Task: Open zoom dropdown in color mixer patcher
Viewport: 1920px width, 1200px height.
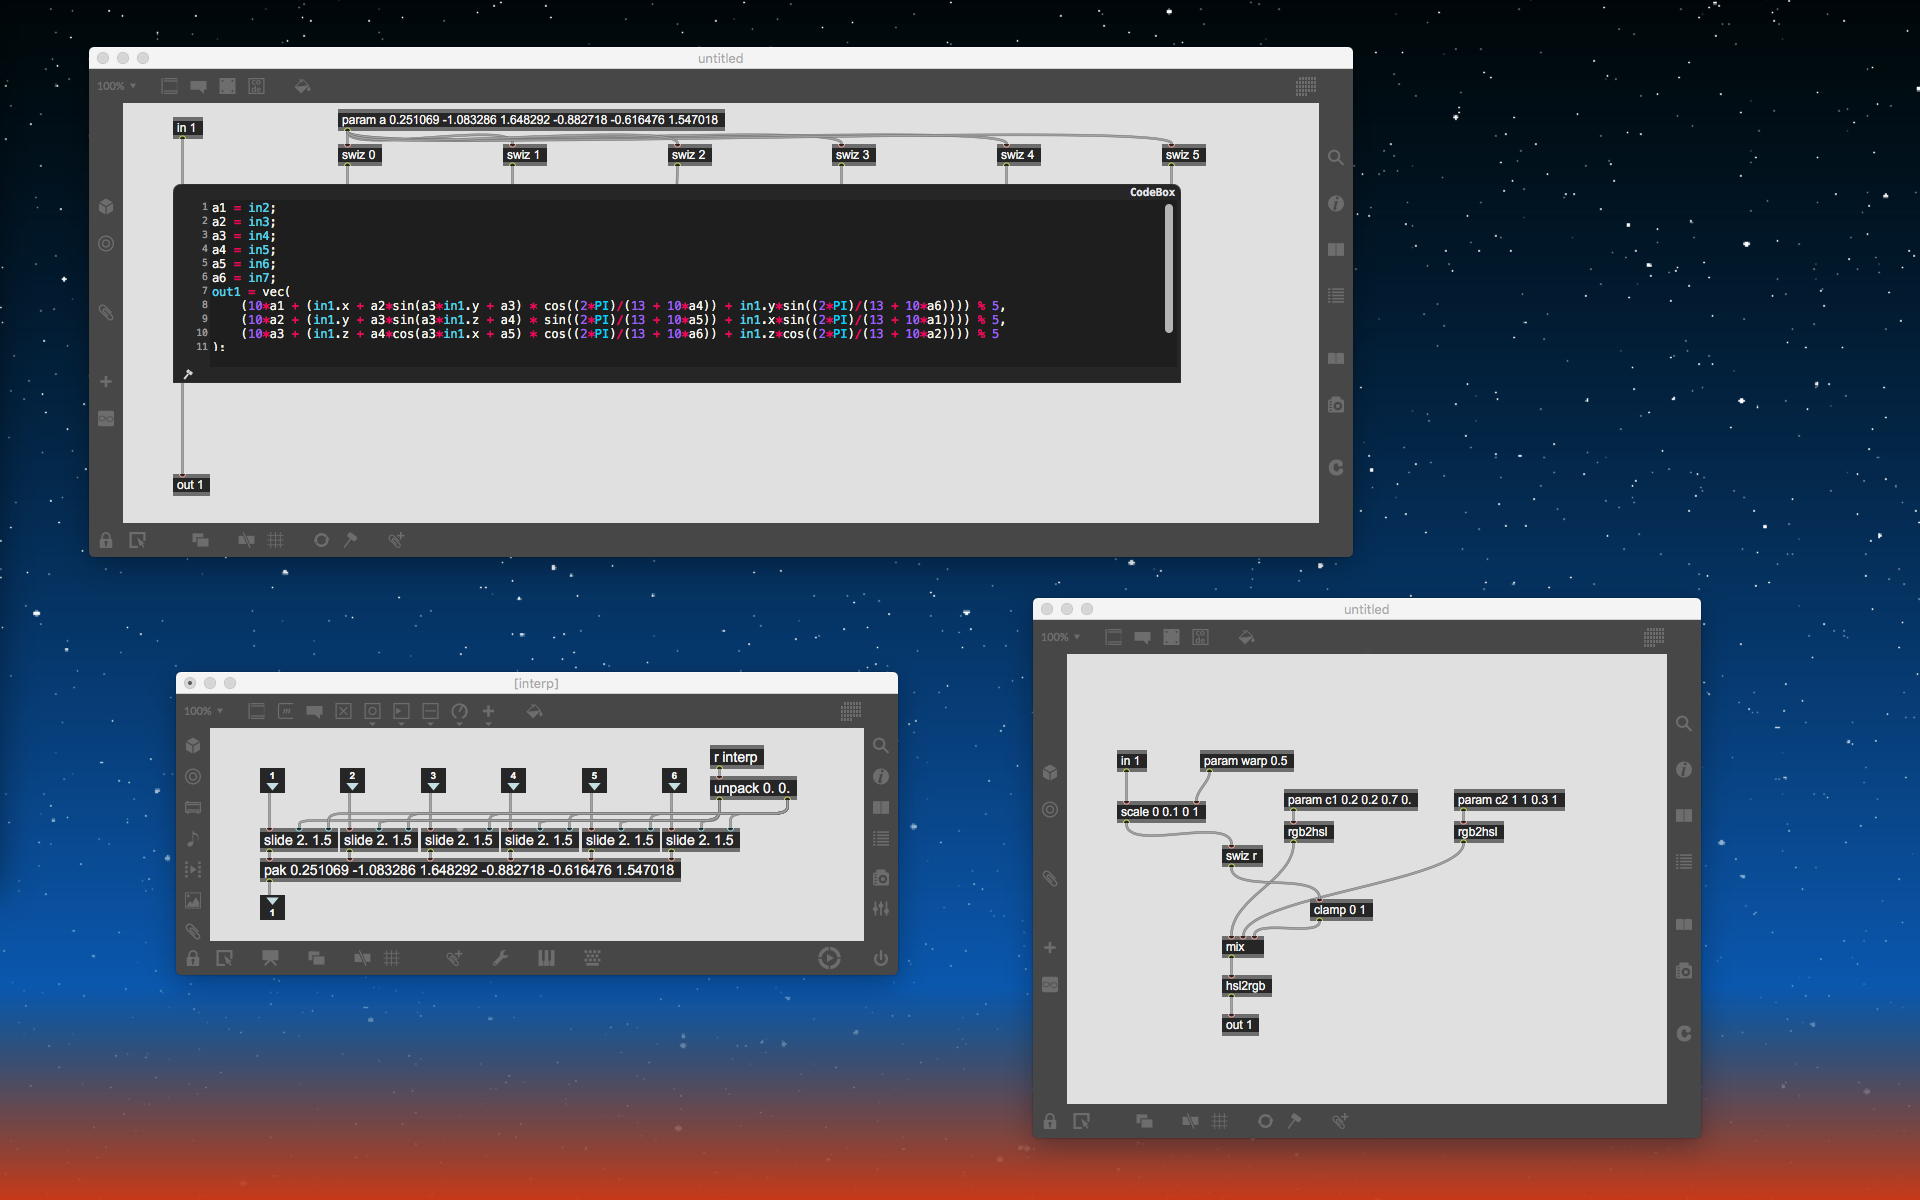Action: tap(1060, 637)
